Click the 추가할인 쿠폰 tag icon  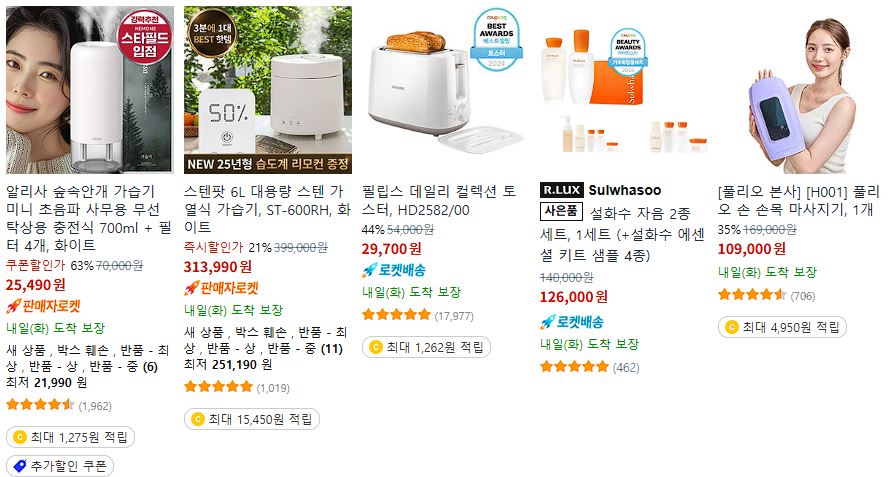click(x=20, y=465)
